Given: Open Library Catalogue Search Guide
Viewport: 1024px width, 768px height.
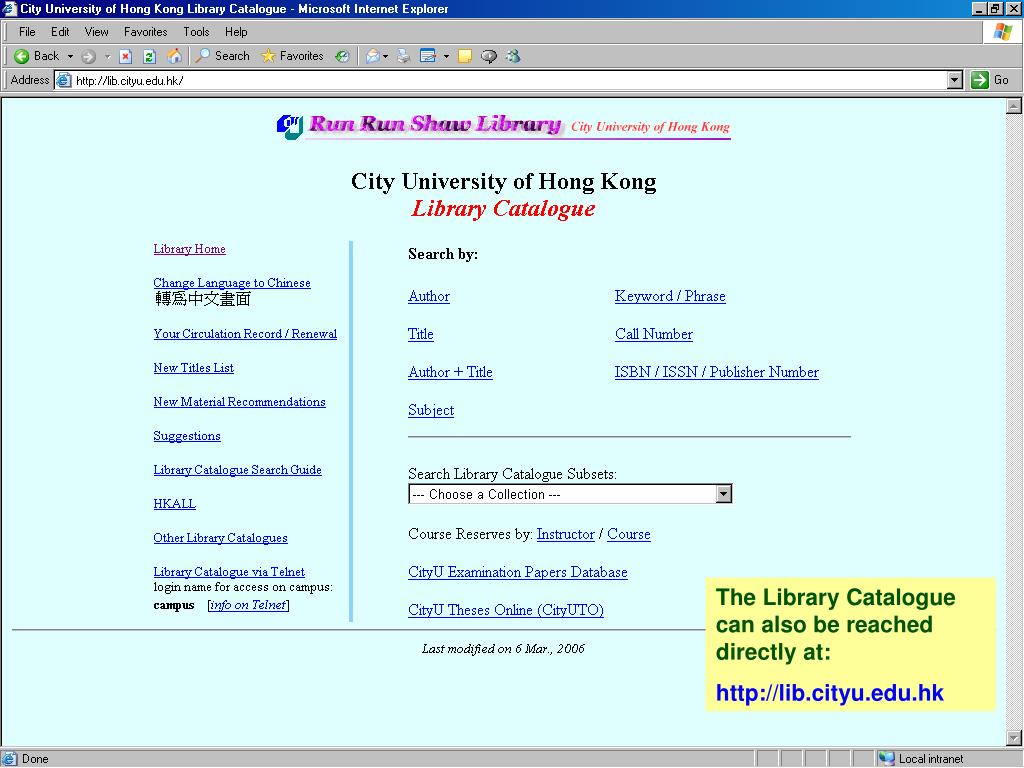Looking at the screenshot, I should (237, 470).
